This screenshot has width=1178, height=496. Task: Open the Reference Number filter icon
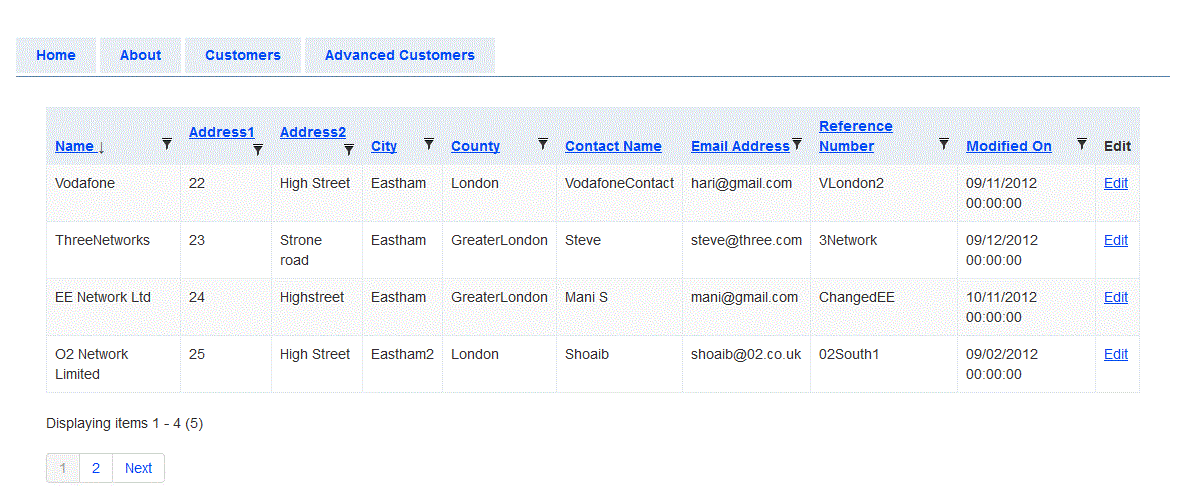[x=944, y=144]
